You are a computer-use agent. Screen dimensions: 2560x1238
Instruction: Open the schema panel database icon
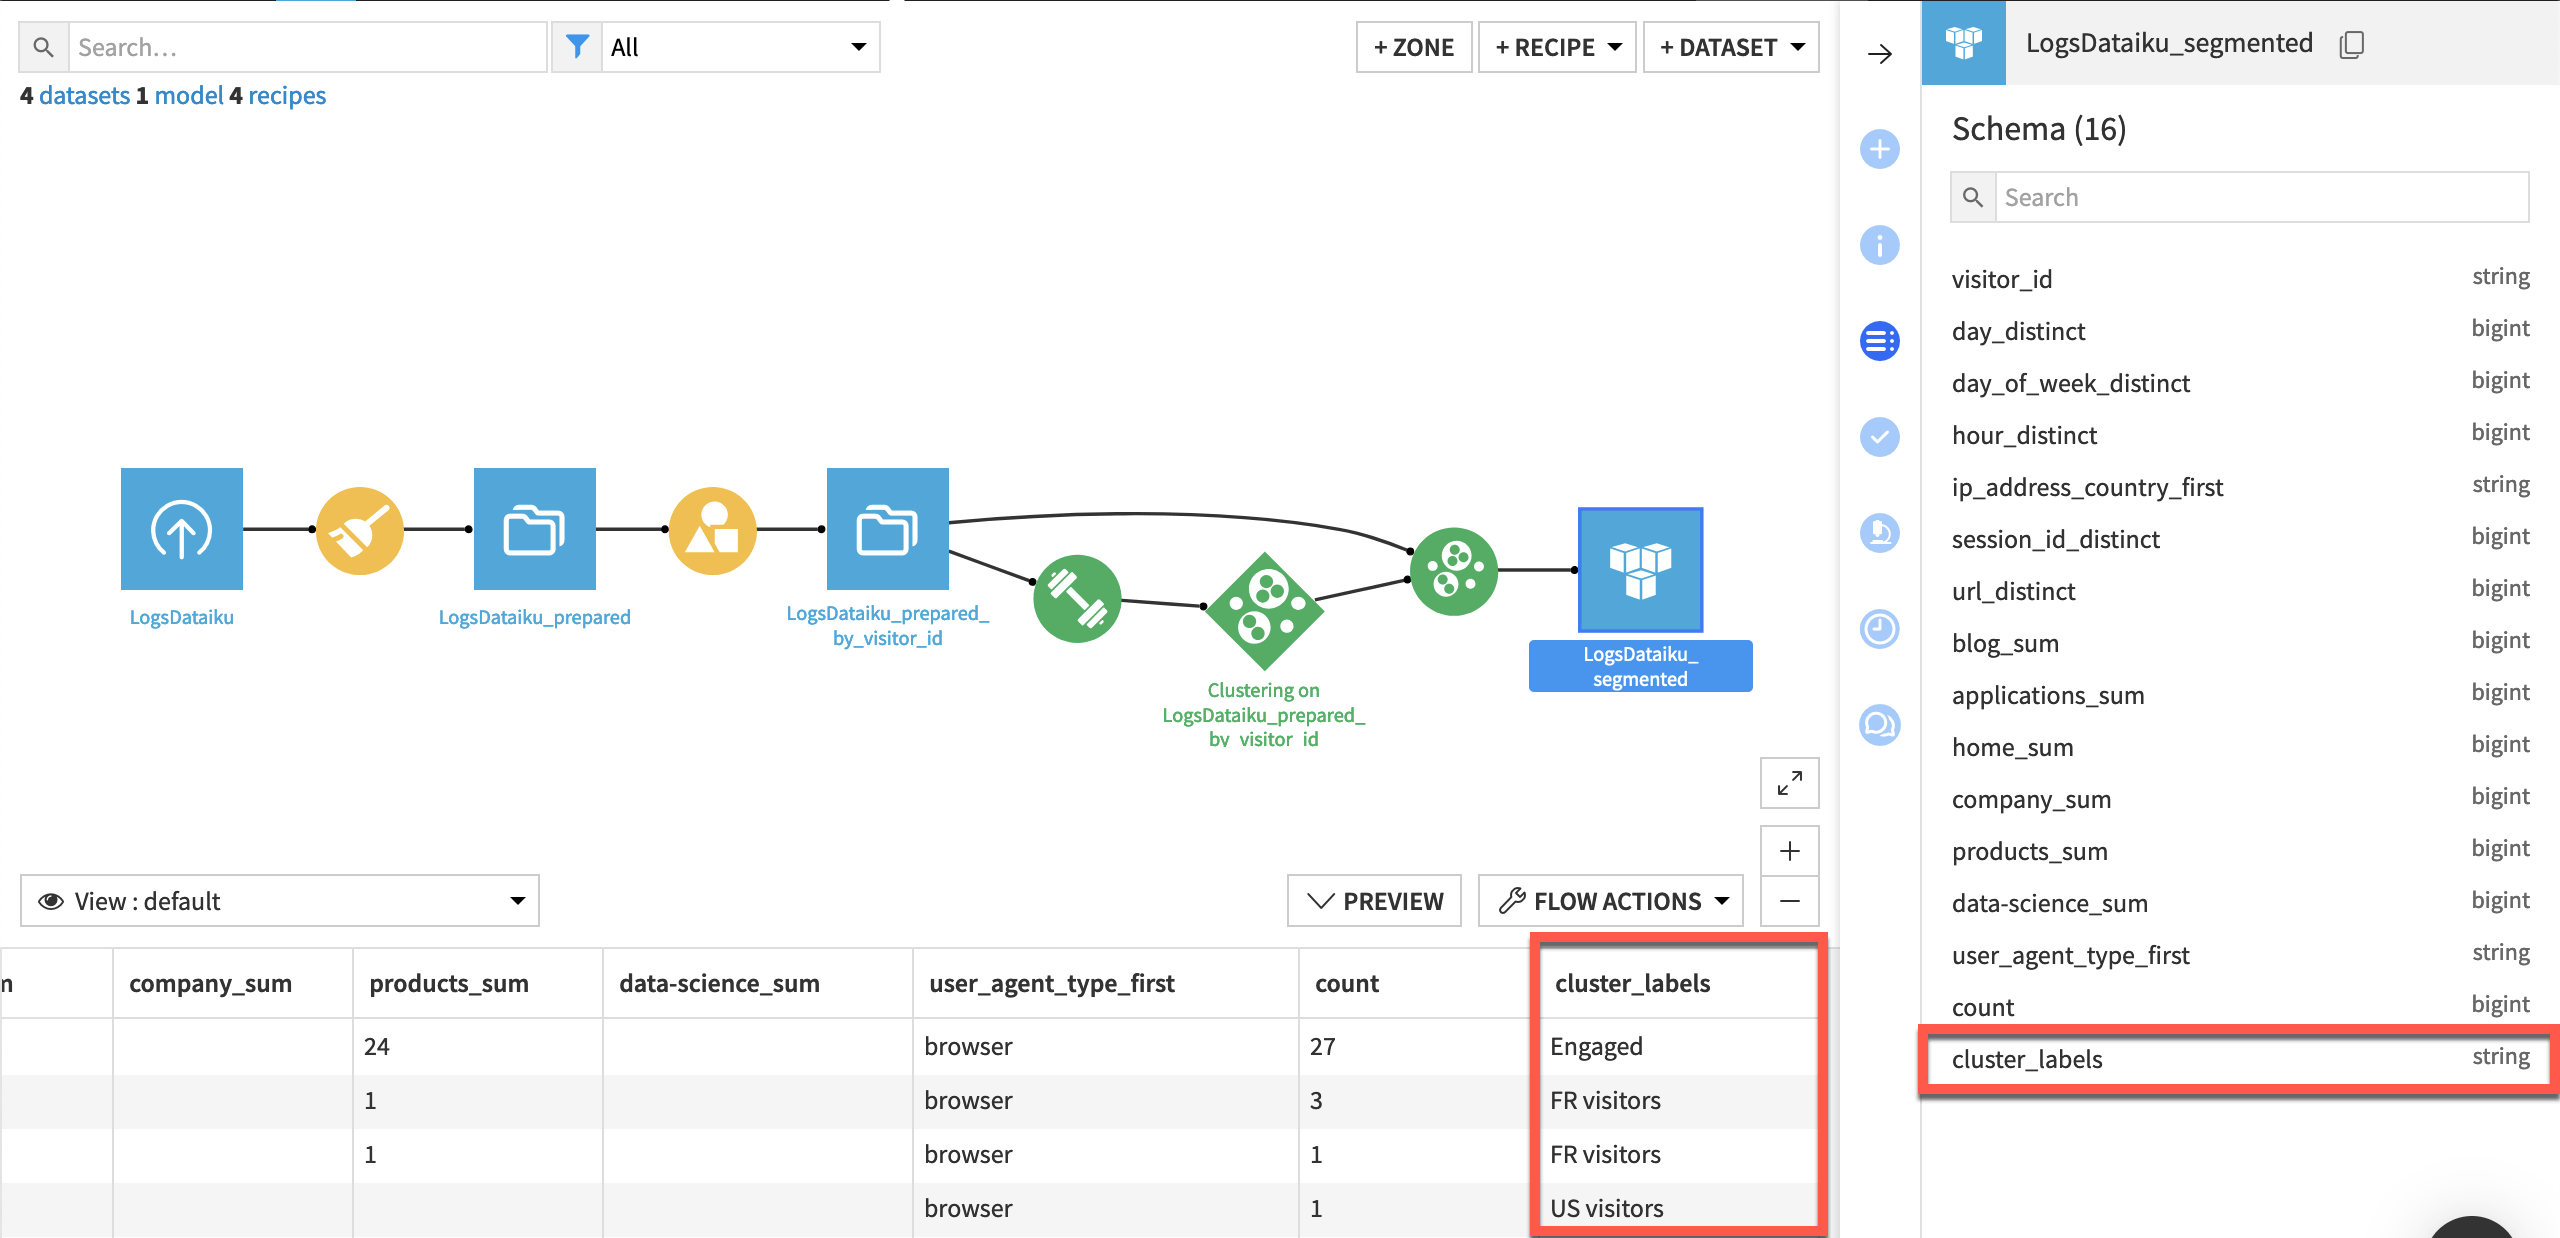(x=1880, y=341)
